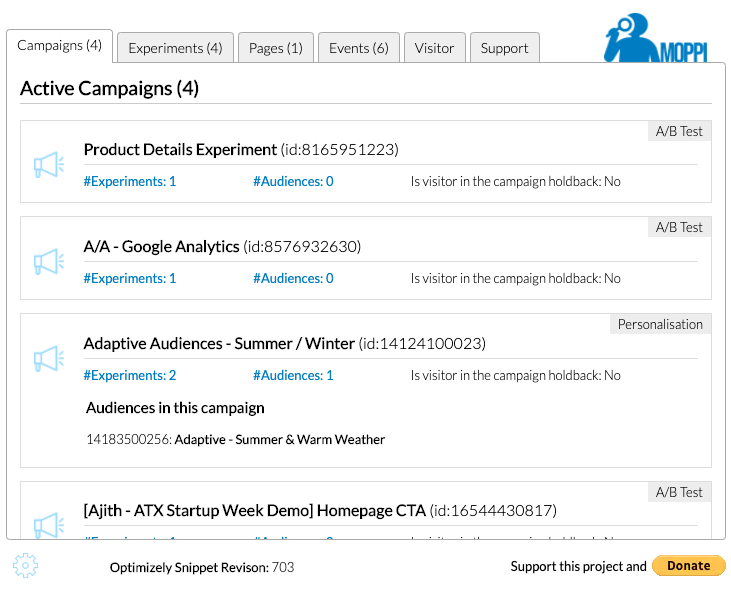Screen dimensions: 731x591
Task: Click A/B Test badge on Homepage CTA campaign
Action: pos(679,492)
